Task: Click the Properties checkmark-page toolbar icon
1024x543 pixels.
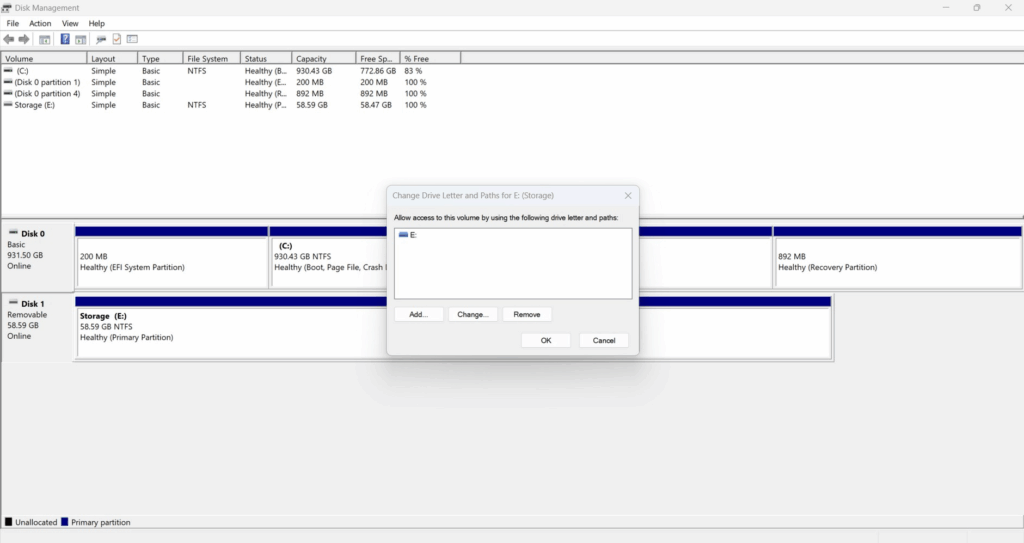Action: pos(117,39)
